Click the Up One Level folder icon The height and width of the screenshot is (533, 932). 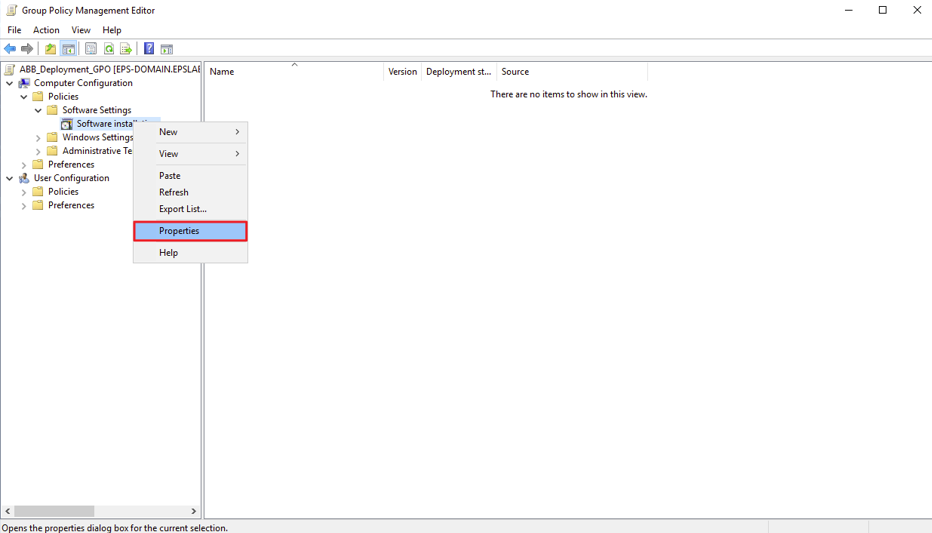pos(50,49)
